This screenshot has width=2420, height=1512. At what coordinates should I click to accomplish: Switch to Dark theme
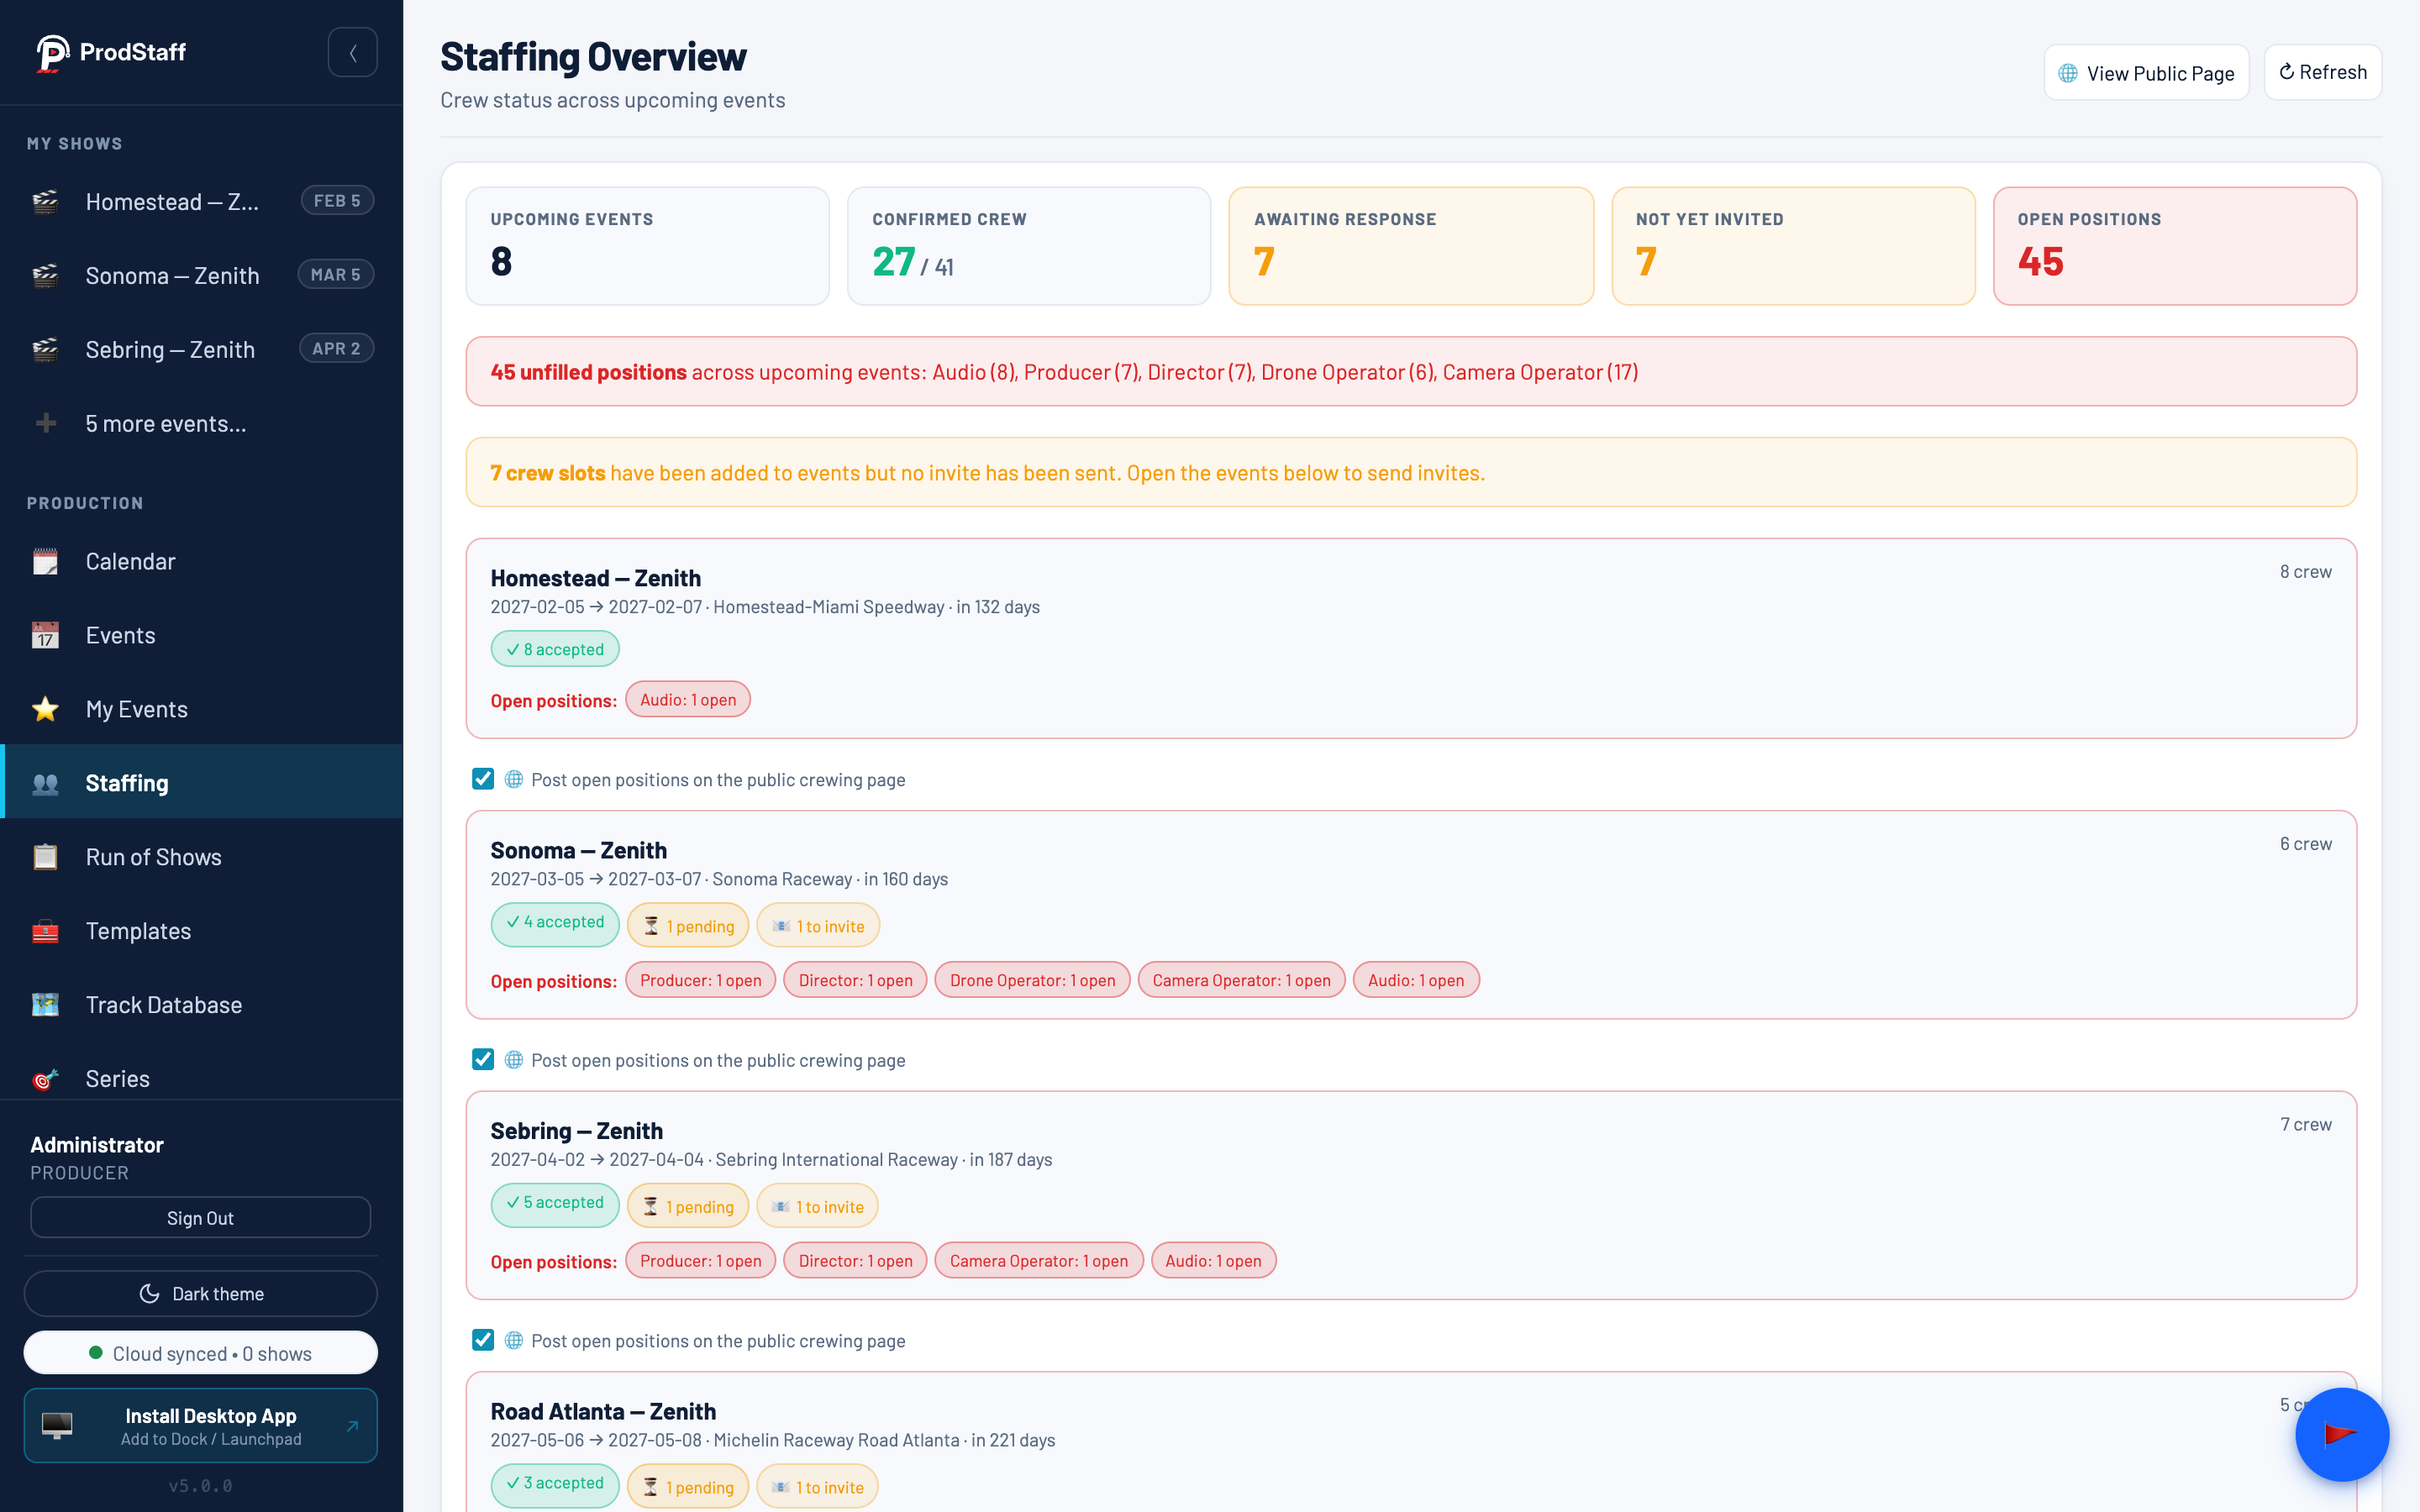[200, 1293]
